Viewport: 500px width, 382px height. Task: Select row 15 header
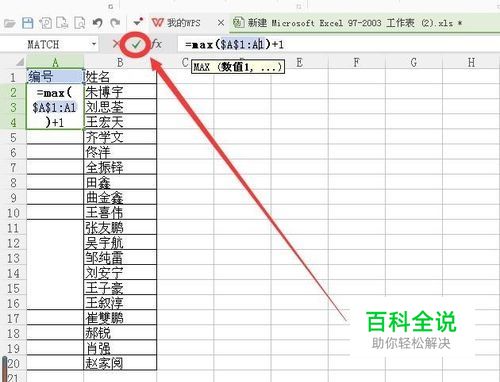click(x=13, y=288)
